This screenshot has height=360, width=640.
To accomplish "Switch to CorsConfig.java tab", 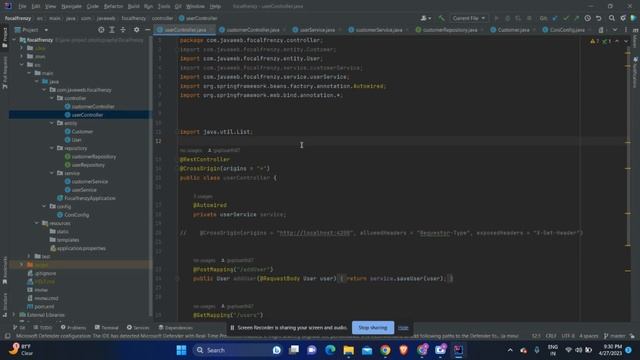I will [x=567, y=30].
